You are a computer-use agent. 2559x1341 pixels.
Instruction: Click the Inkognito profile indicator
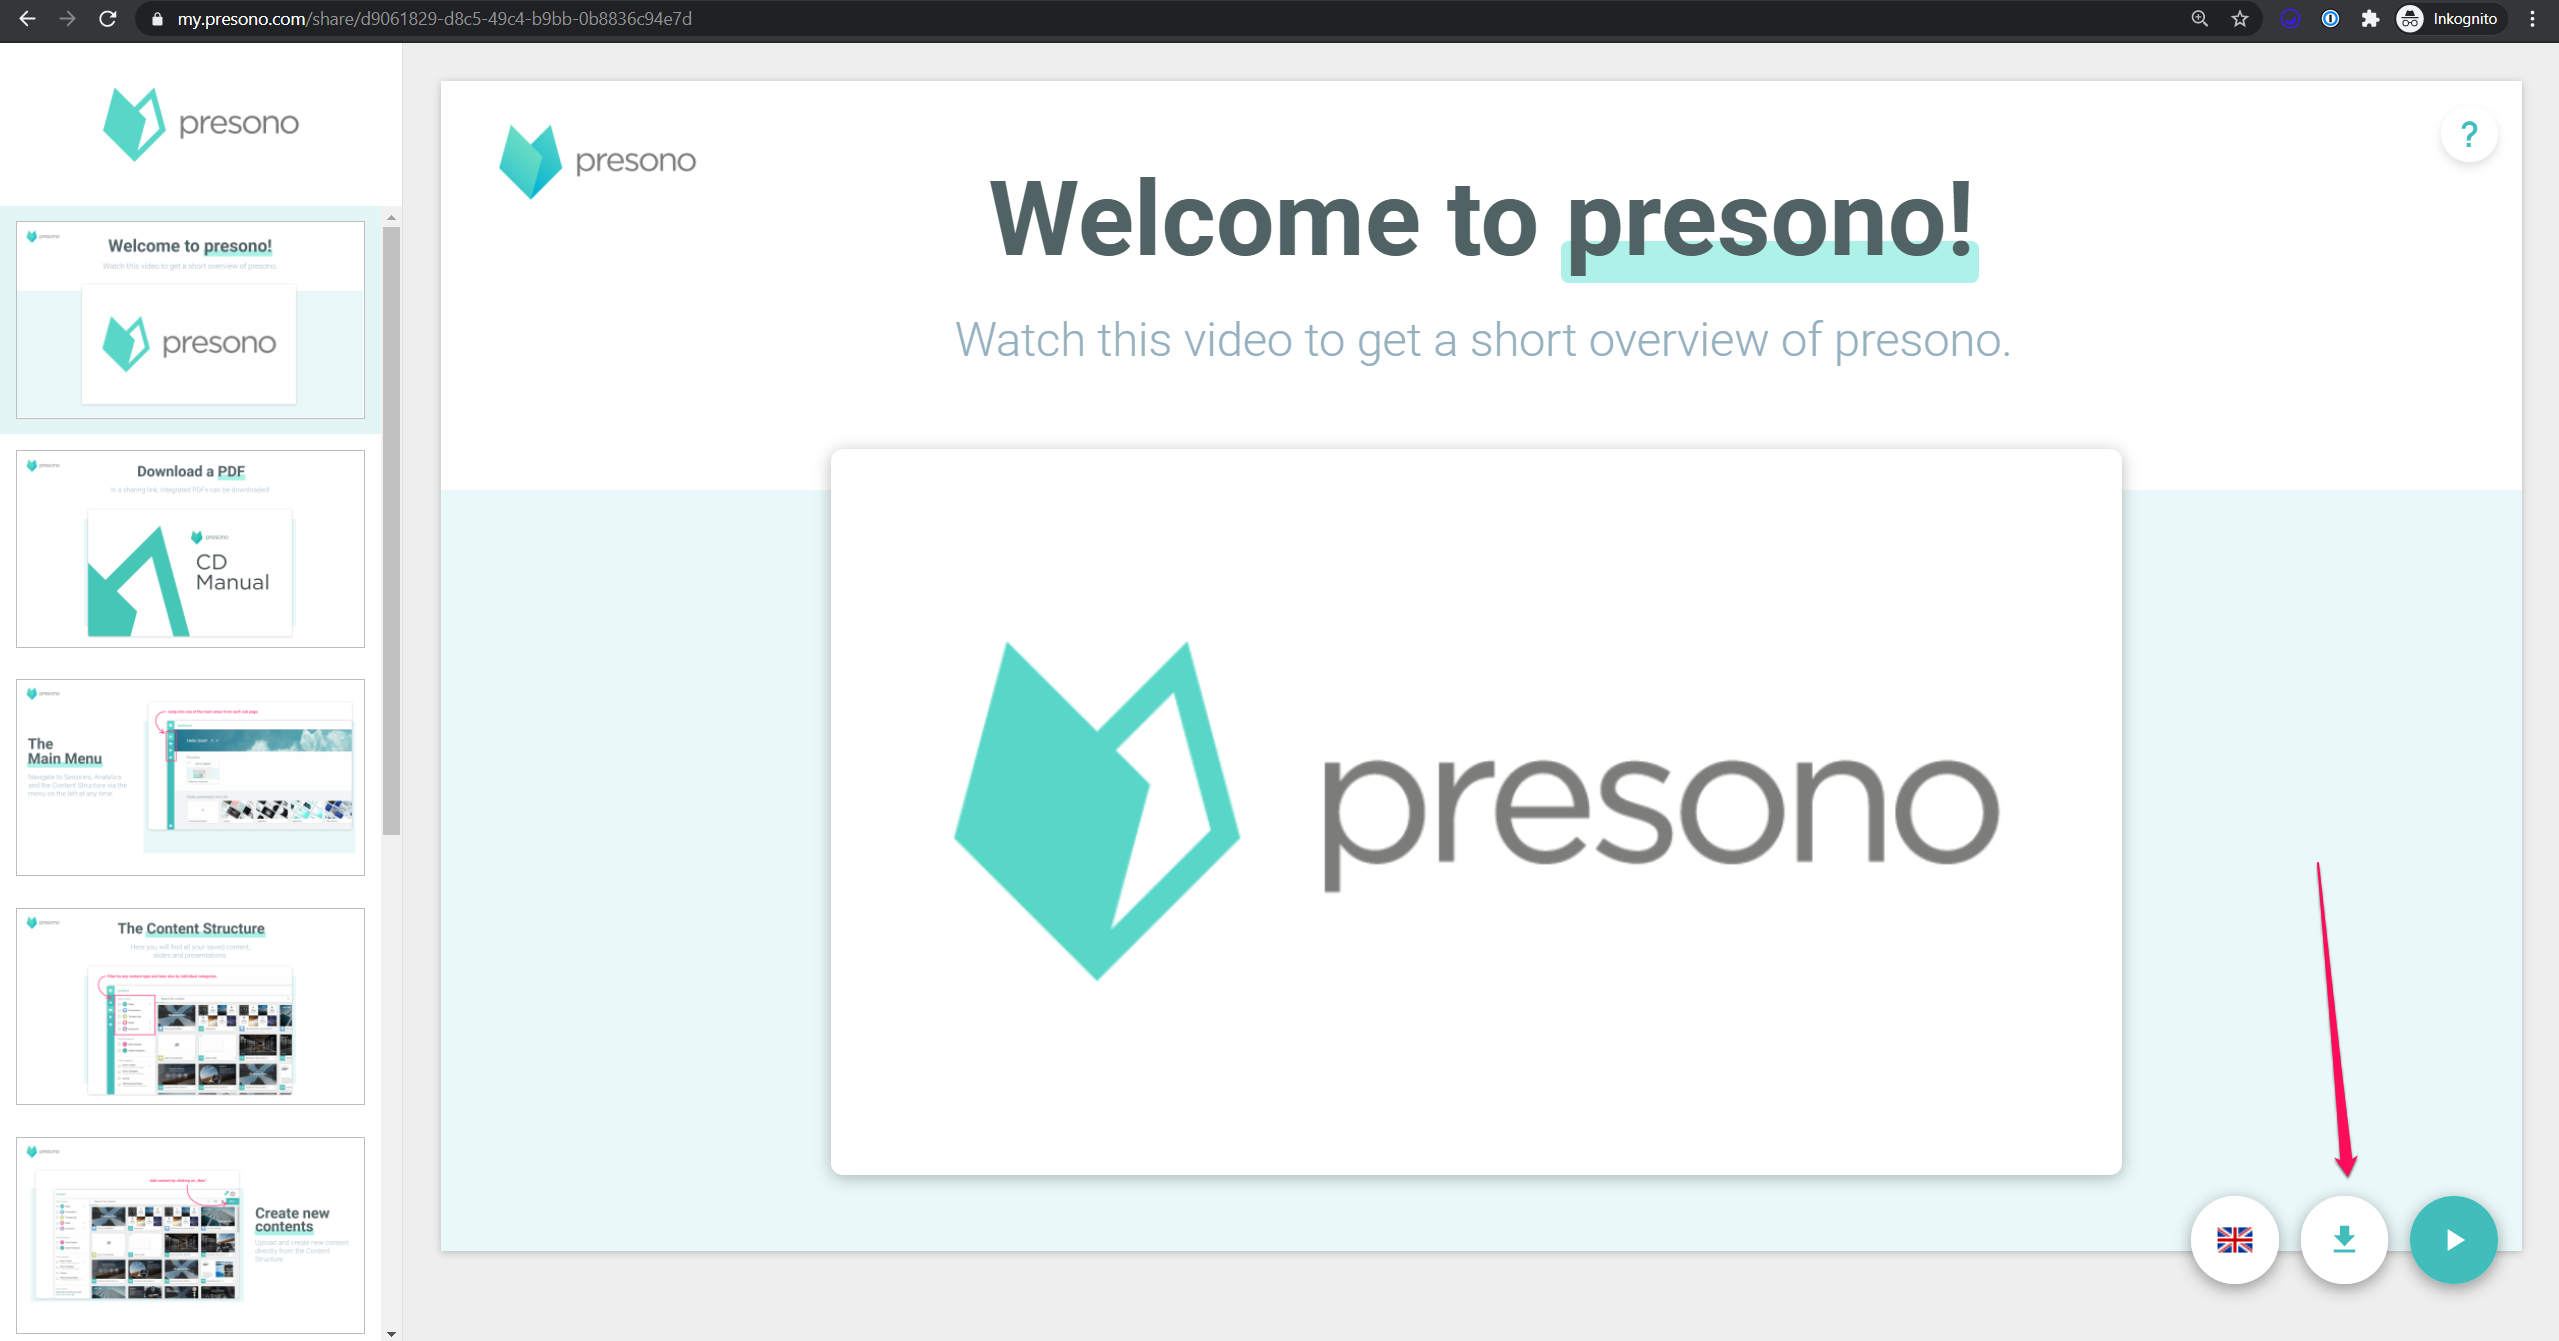point(2450,19)
